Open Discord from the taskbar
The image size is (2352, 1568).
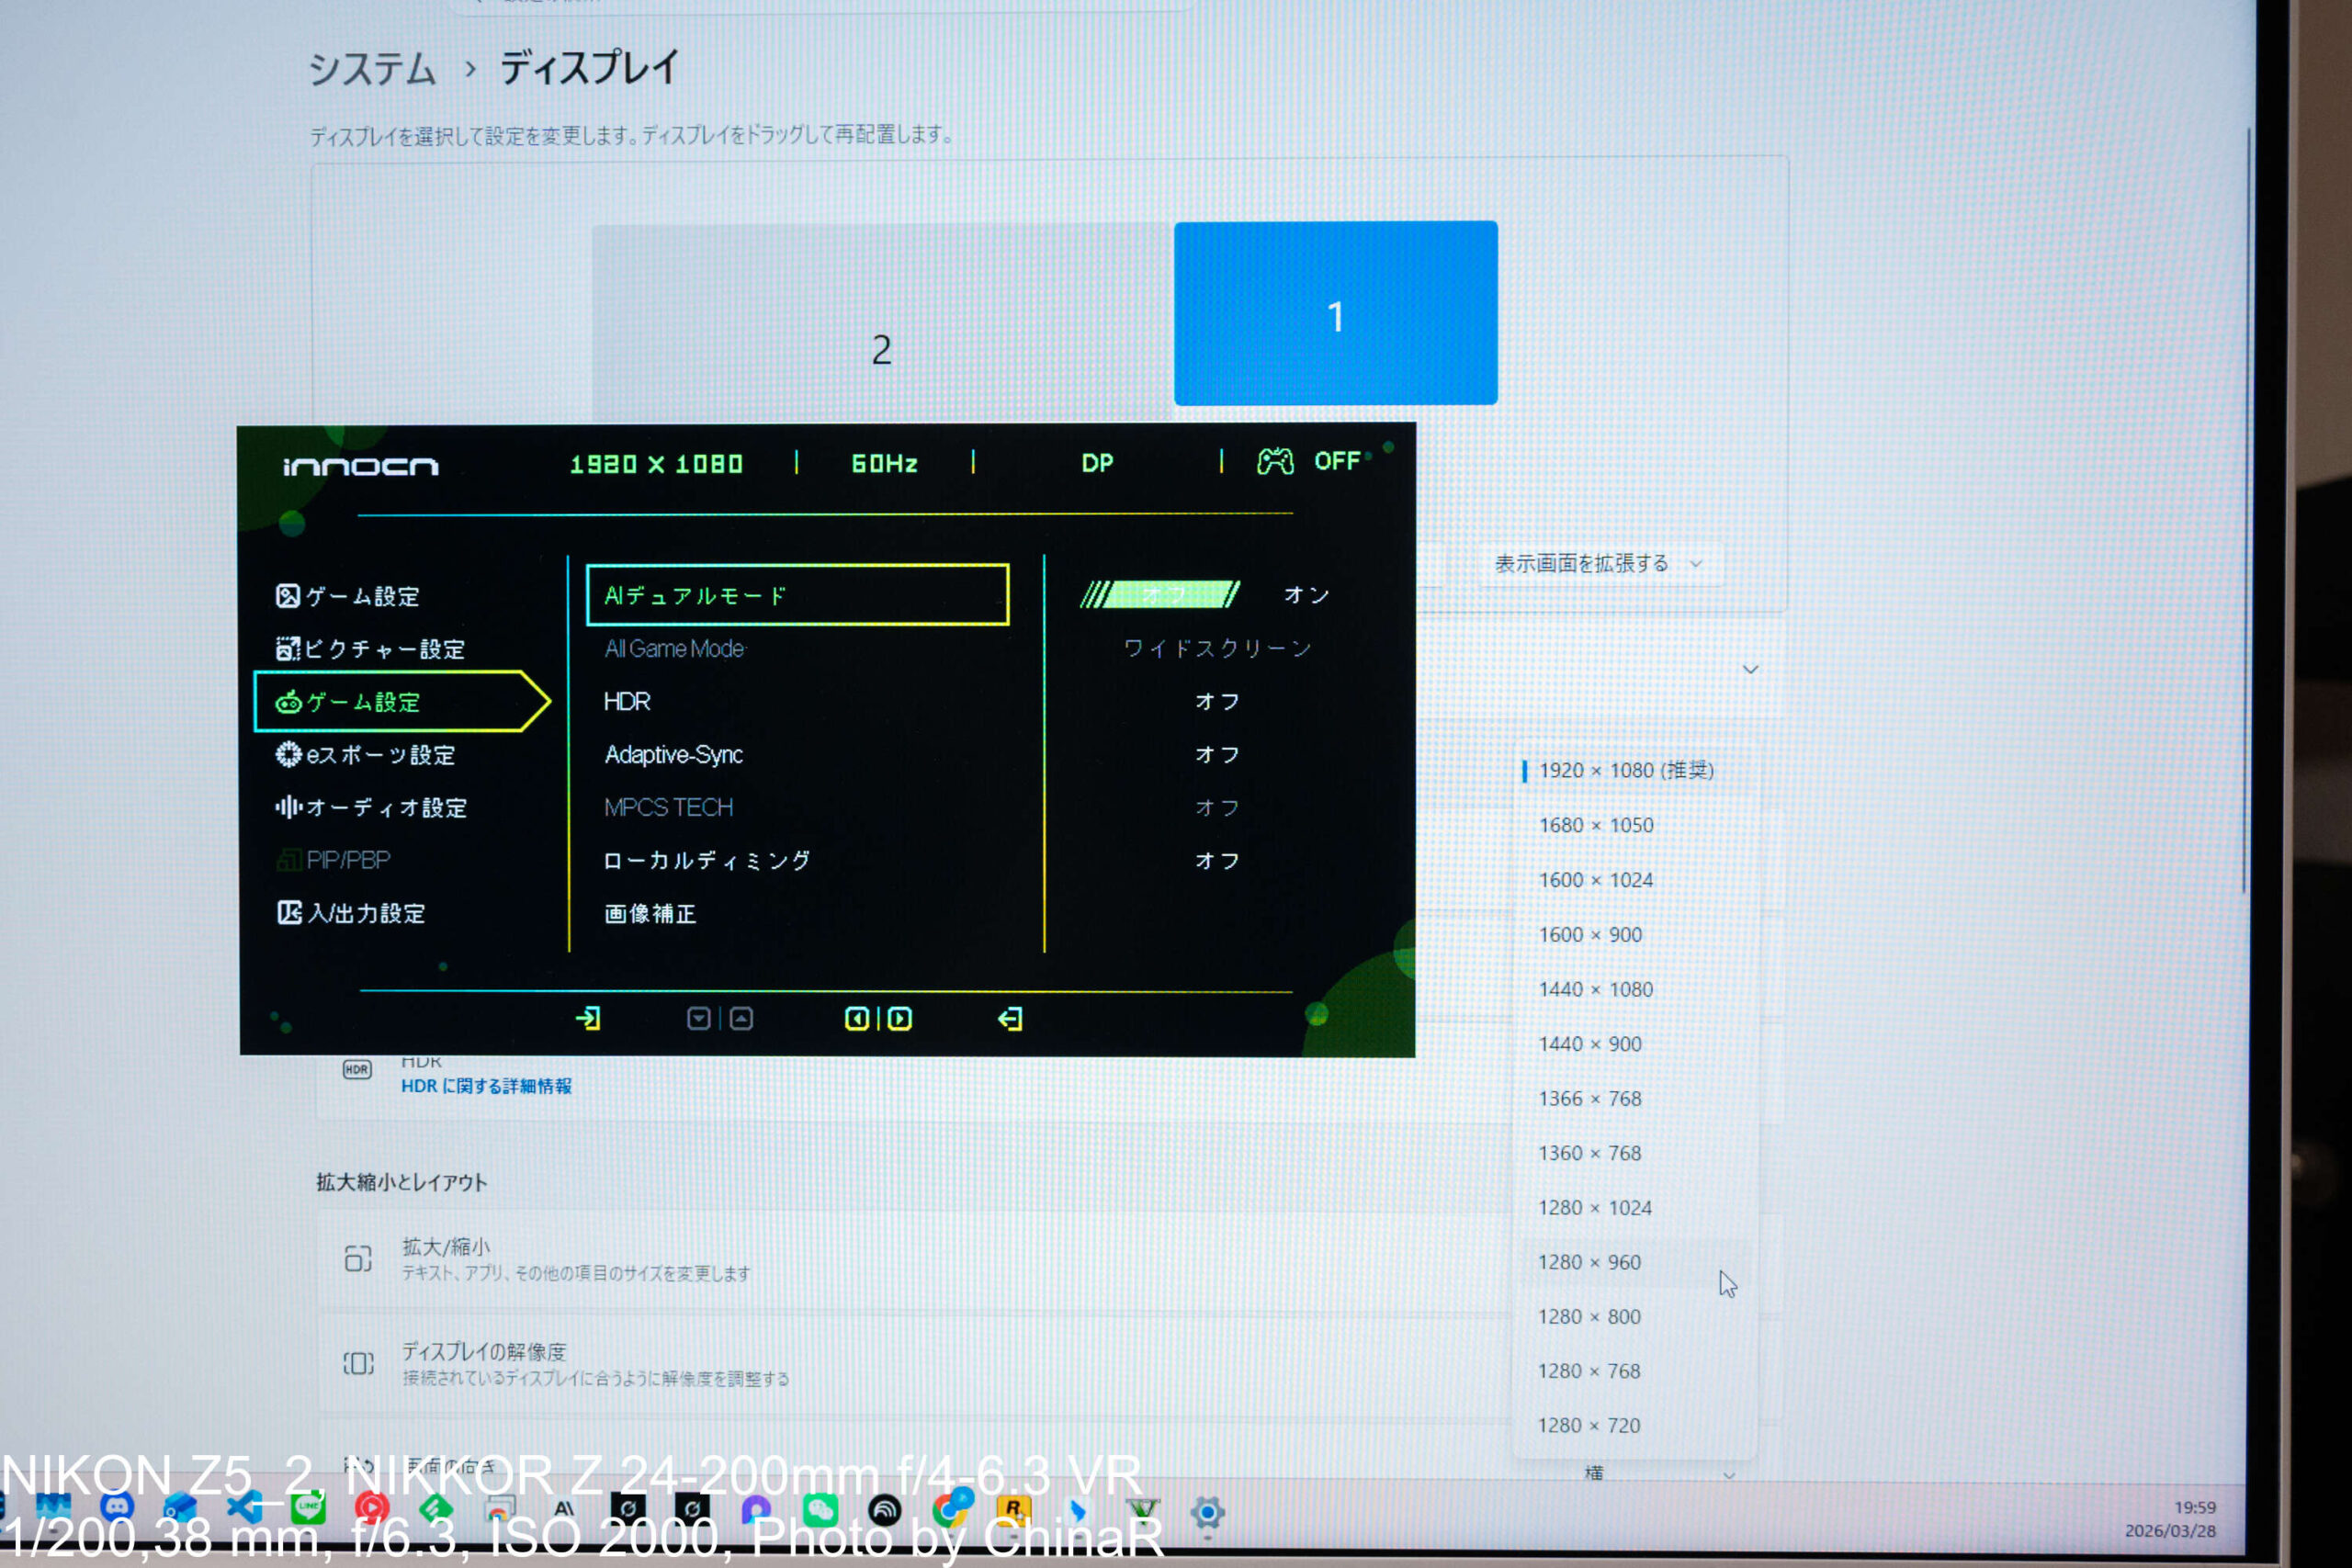pyautogui.click(x=117, y=1507)
